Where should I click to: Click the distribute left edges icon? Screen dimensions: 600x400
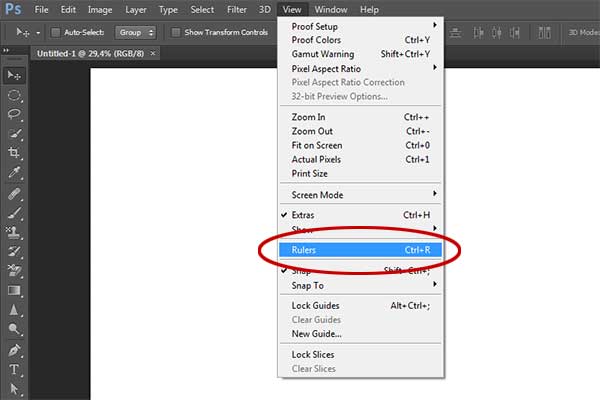click(478, 33)
